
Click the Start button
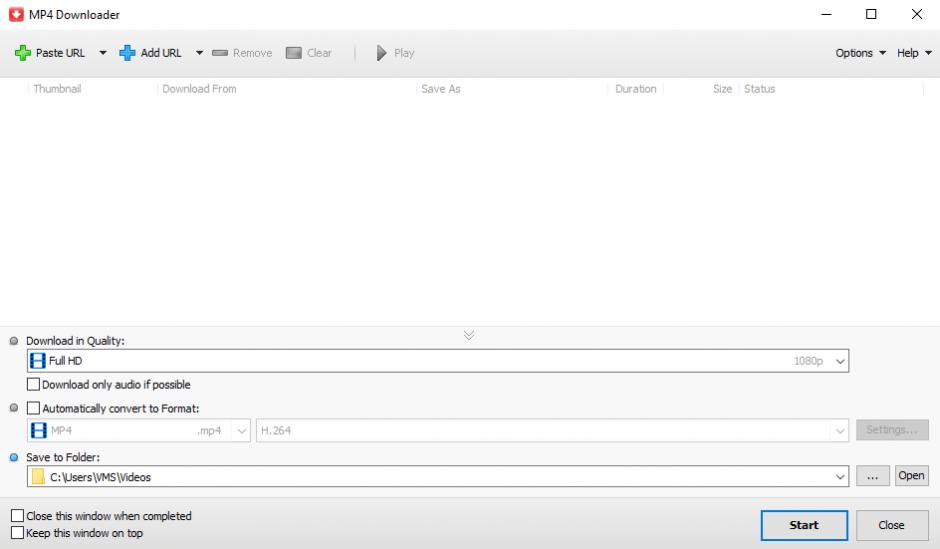[803, 525]
